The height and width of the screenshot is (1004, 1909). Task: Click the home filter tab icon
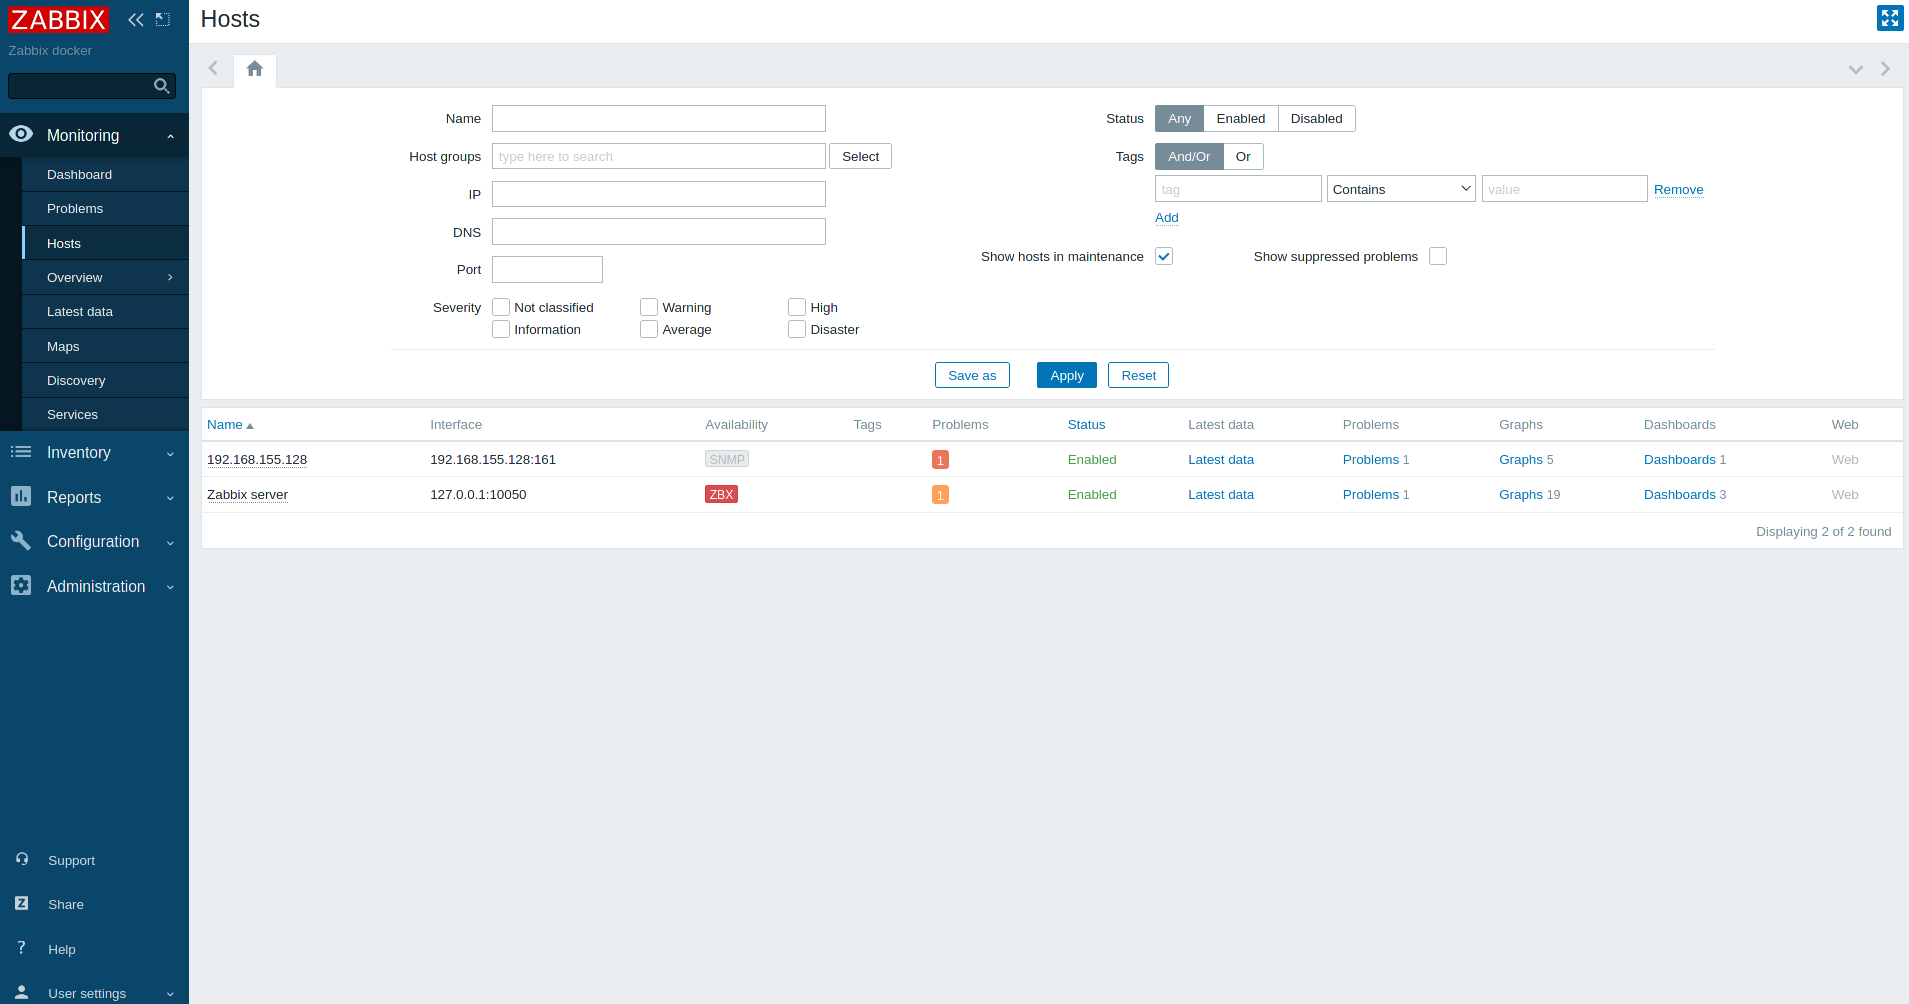255,69
